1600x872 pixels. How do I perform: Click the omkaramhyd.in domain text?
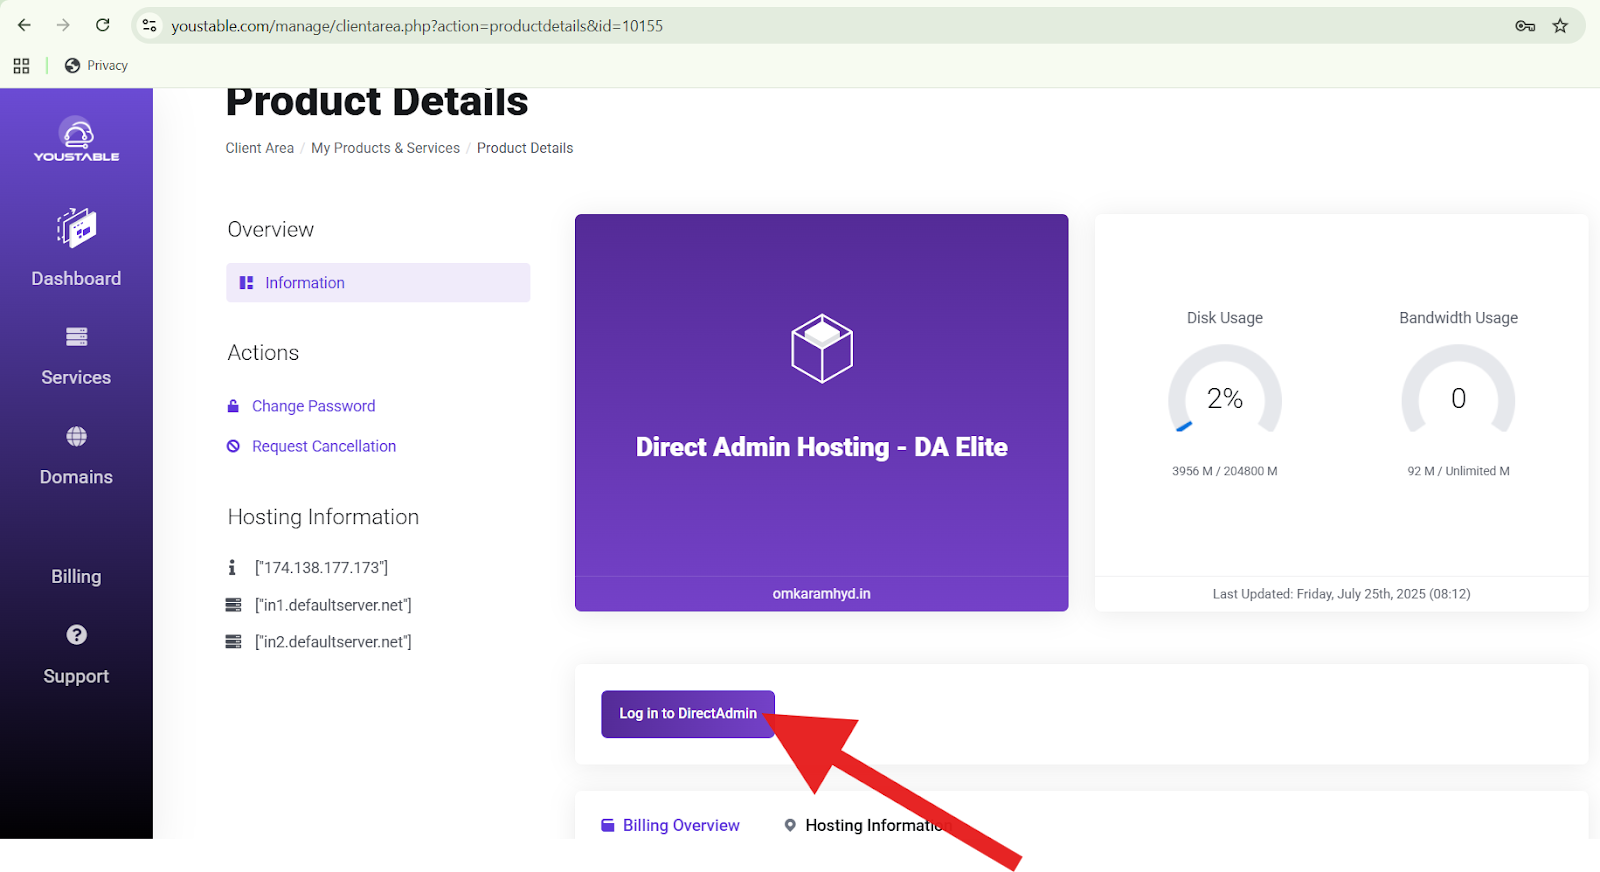coord(822,594)
